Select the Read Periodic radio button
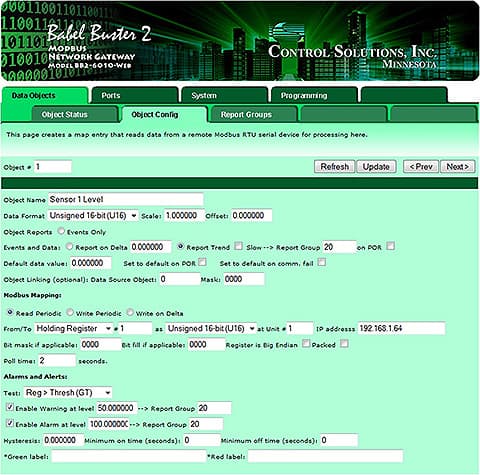This screenshot has width=480, height=475. coord(10,312)
